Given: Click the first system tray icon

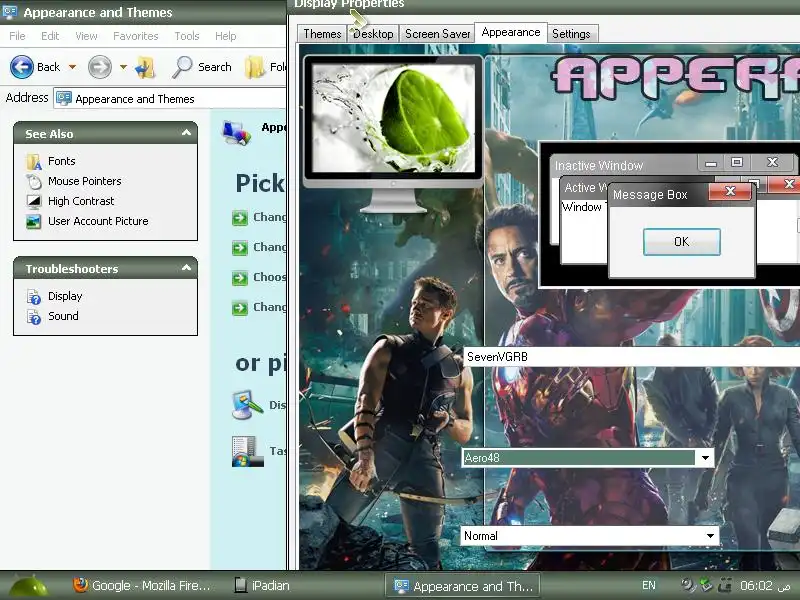Looking at the screenshot, I should click(688, 585).
